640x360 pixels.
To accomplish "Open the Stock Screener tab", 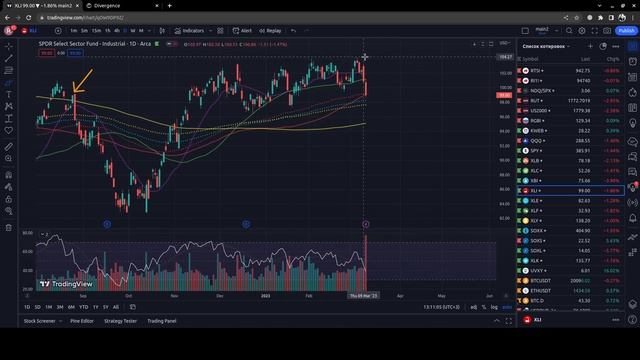I will pyautogui.click(x=39, y=321).
